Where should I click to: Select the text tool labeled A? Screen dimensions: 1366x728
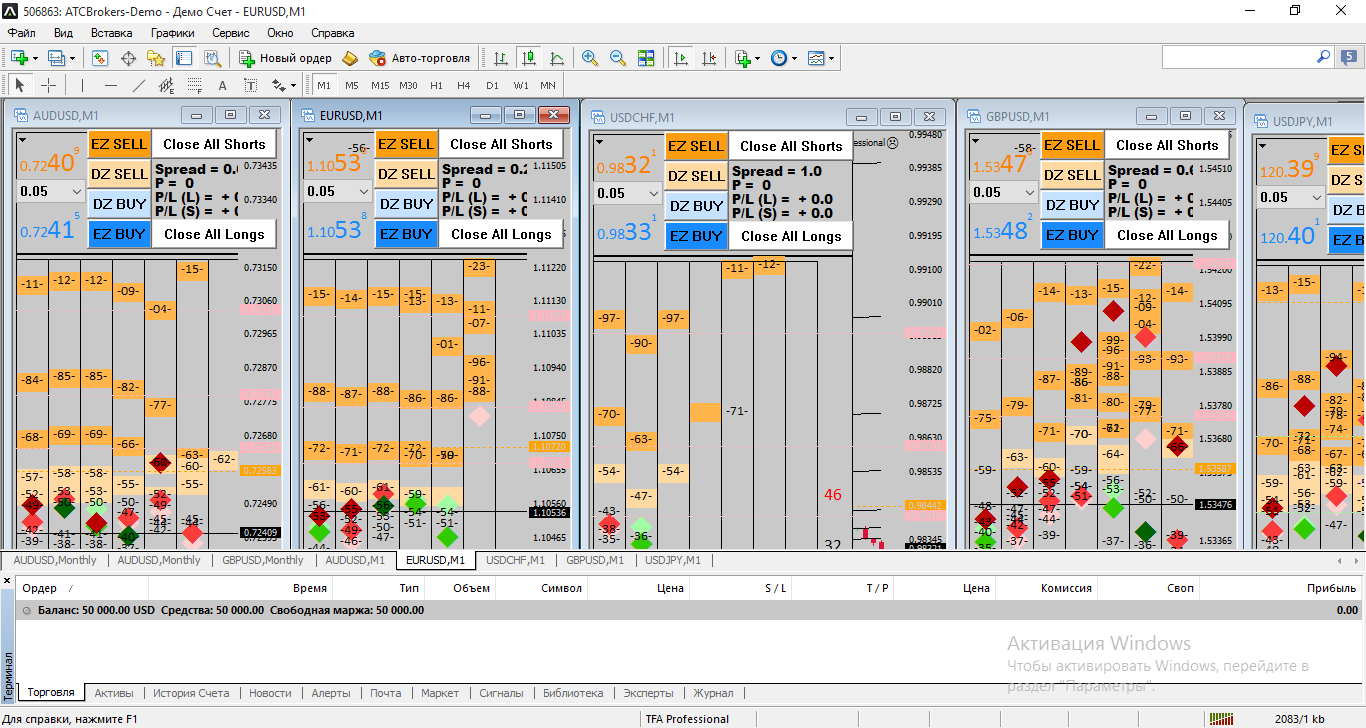click(x=222, y=86)
